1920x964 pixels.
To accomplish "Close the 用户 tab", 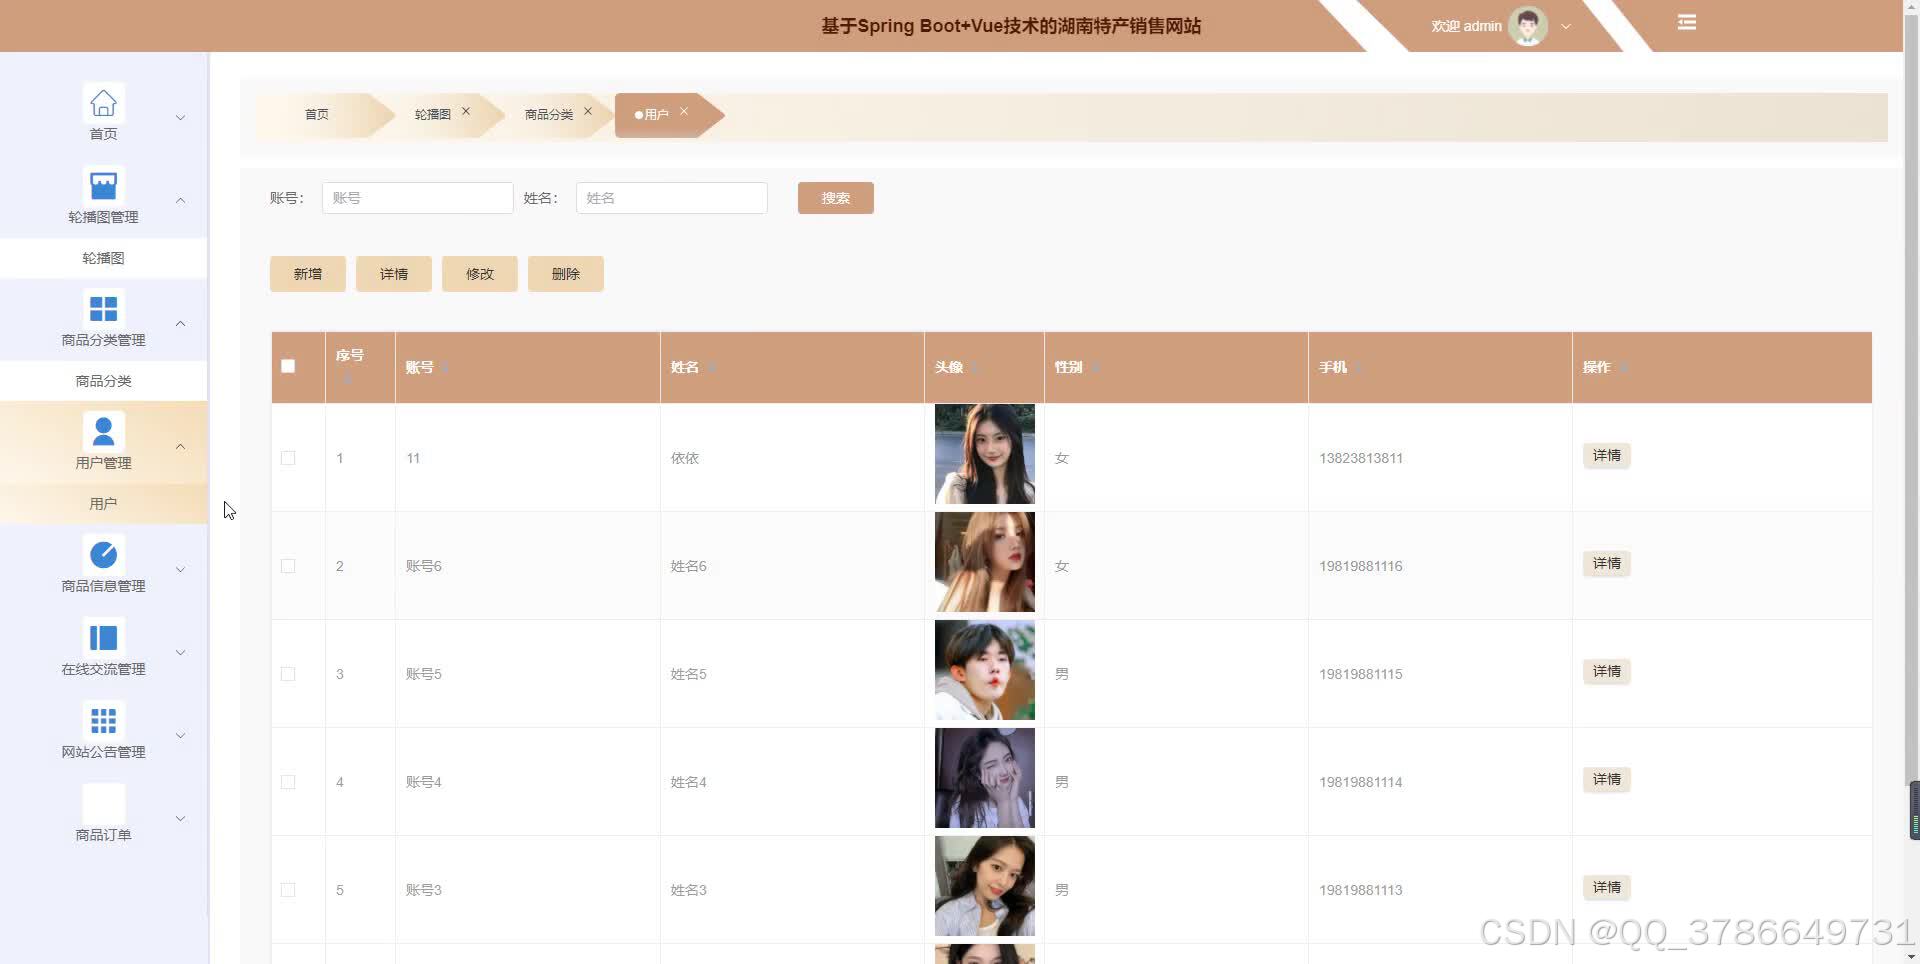I will click(684, 111).
